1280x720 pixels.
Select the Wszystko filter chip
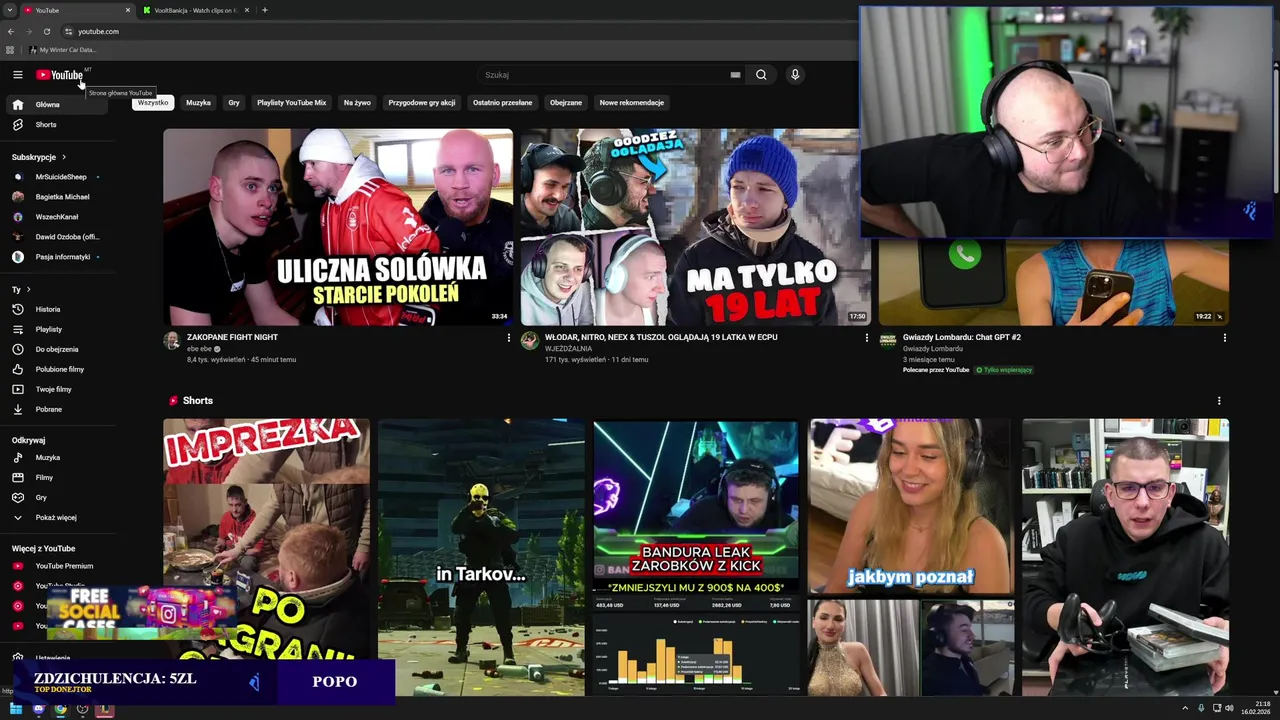tap(153, 102)
